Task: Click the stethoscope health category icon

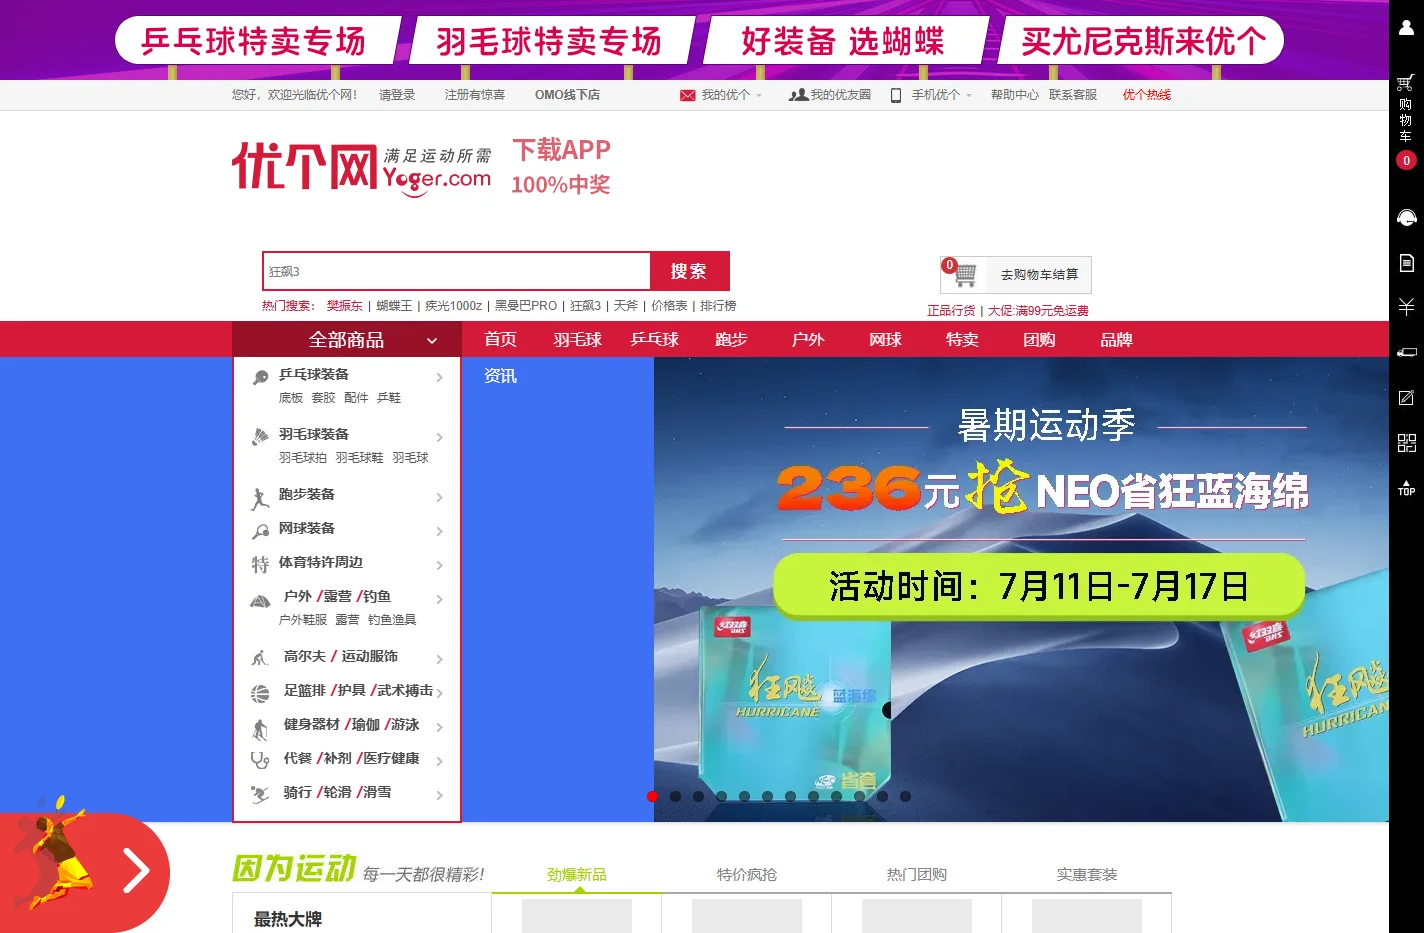Action: pos(260,760)
